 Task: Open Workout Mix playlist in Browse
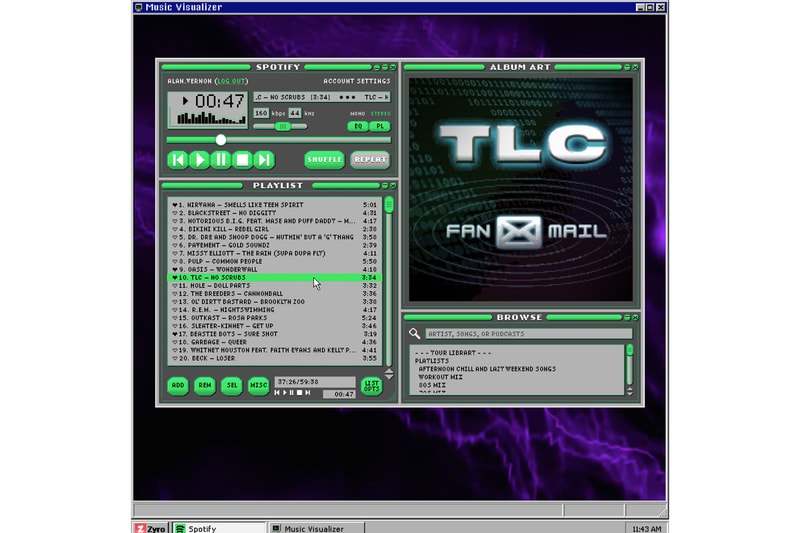click(440, 377)
